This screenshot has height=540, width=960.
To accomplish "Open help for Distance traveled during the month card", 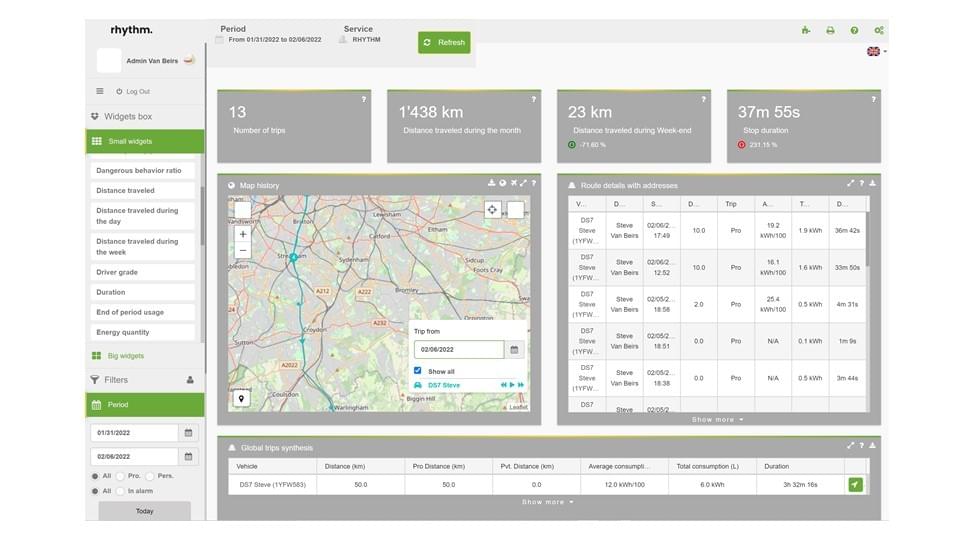I will (533, 99).
